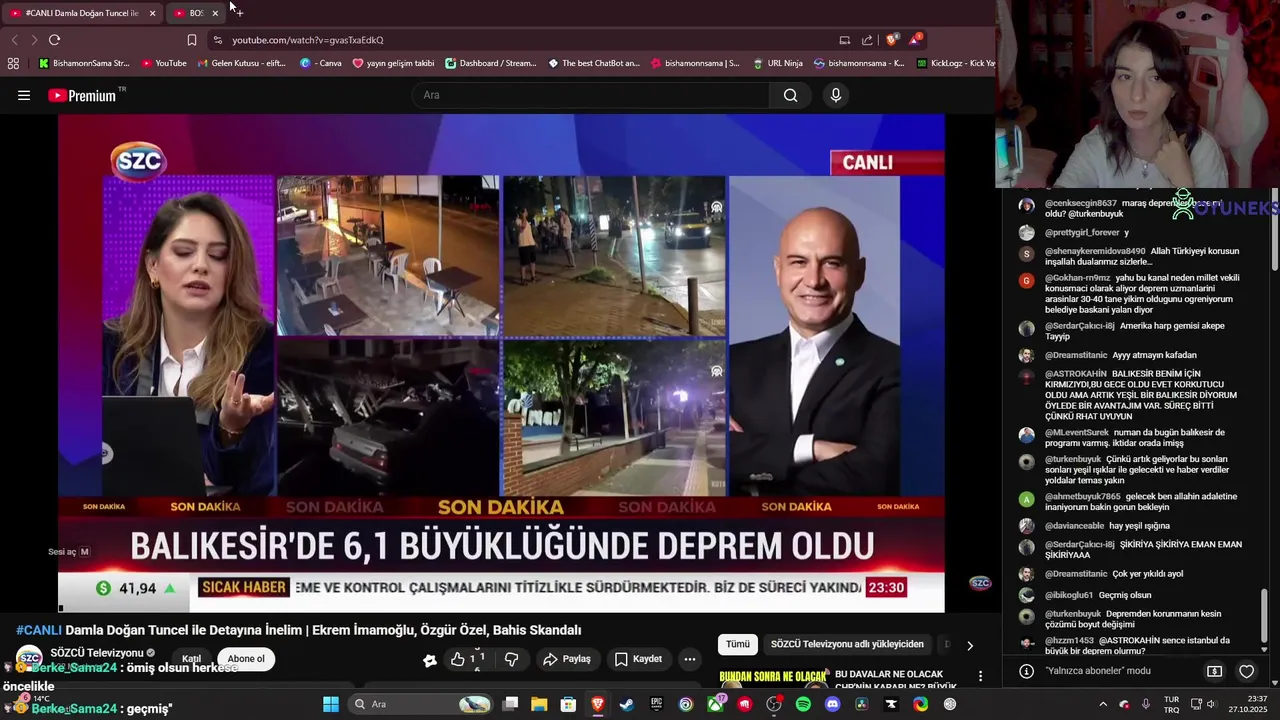Open the more actions three-dot button

click(x=689, y=659)
